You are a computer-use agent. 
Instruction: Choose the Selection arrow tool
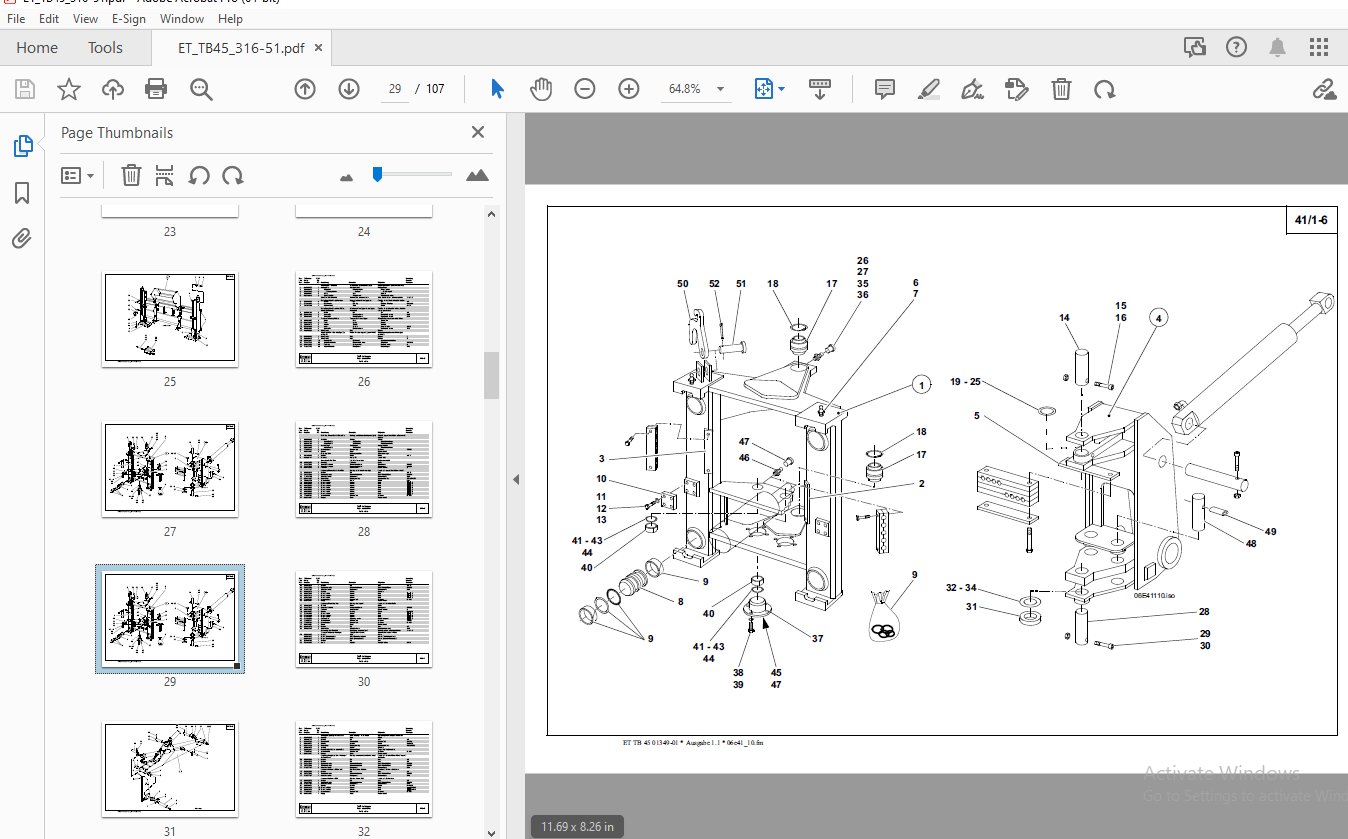coord(497,89)
